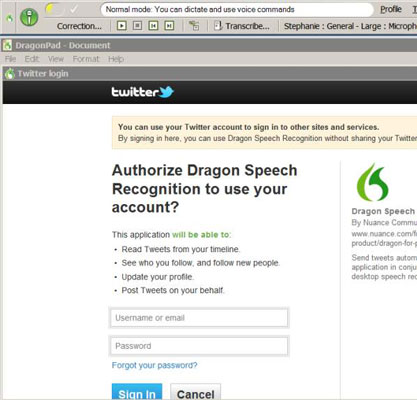417x400 pixels.
Task: Click the Cancel button
Action: [196, 392]
